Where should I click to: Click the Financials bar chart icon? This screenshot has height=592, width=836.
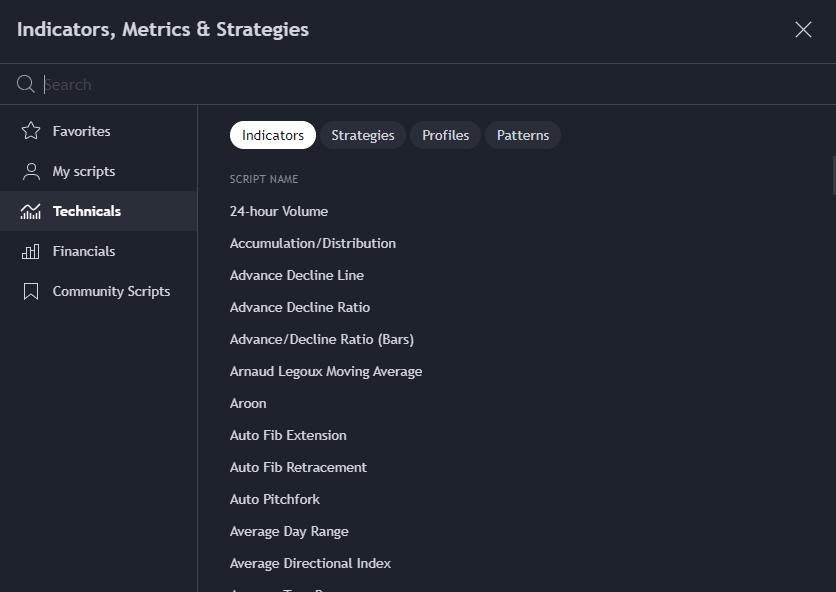pos(31,251)
